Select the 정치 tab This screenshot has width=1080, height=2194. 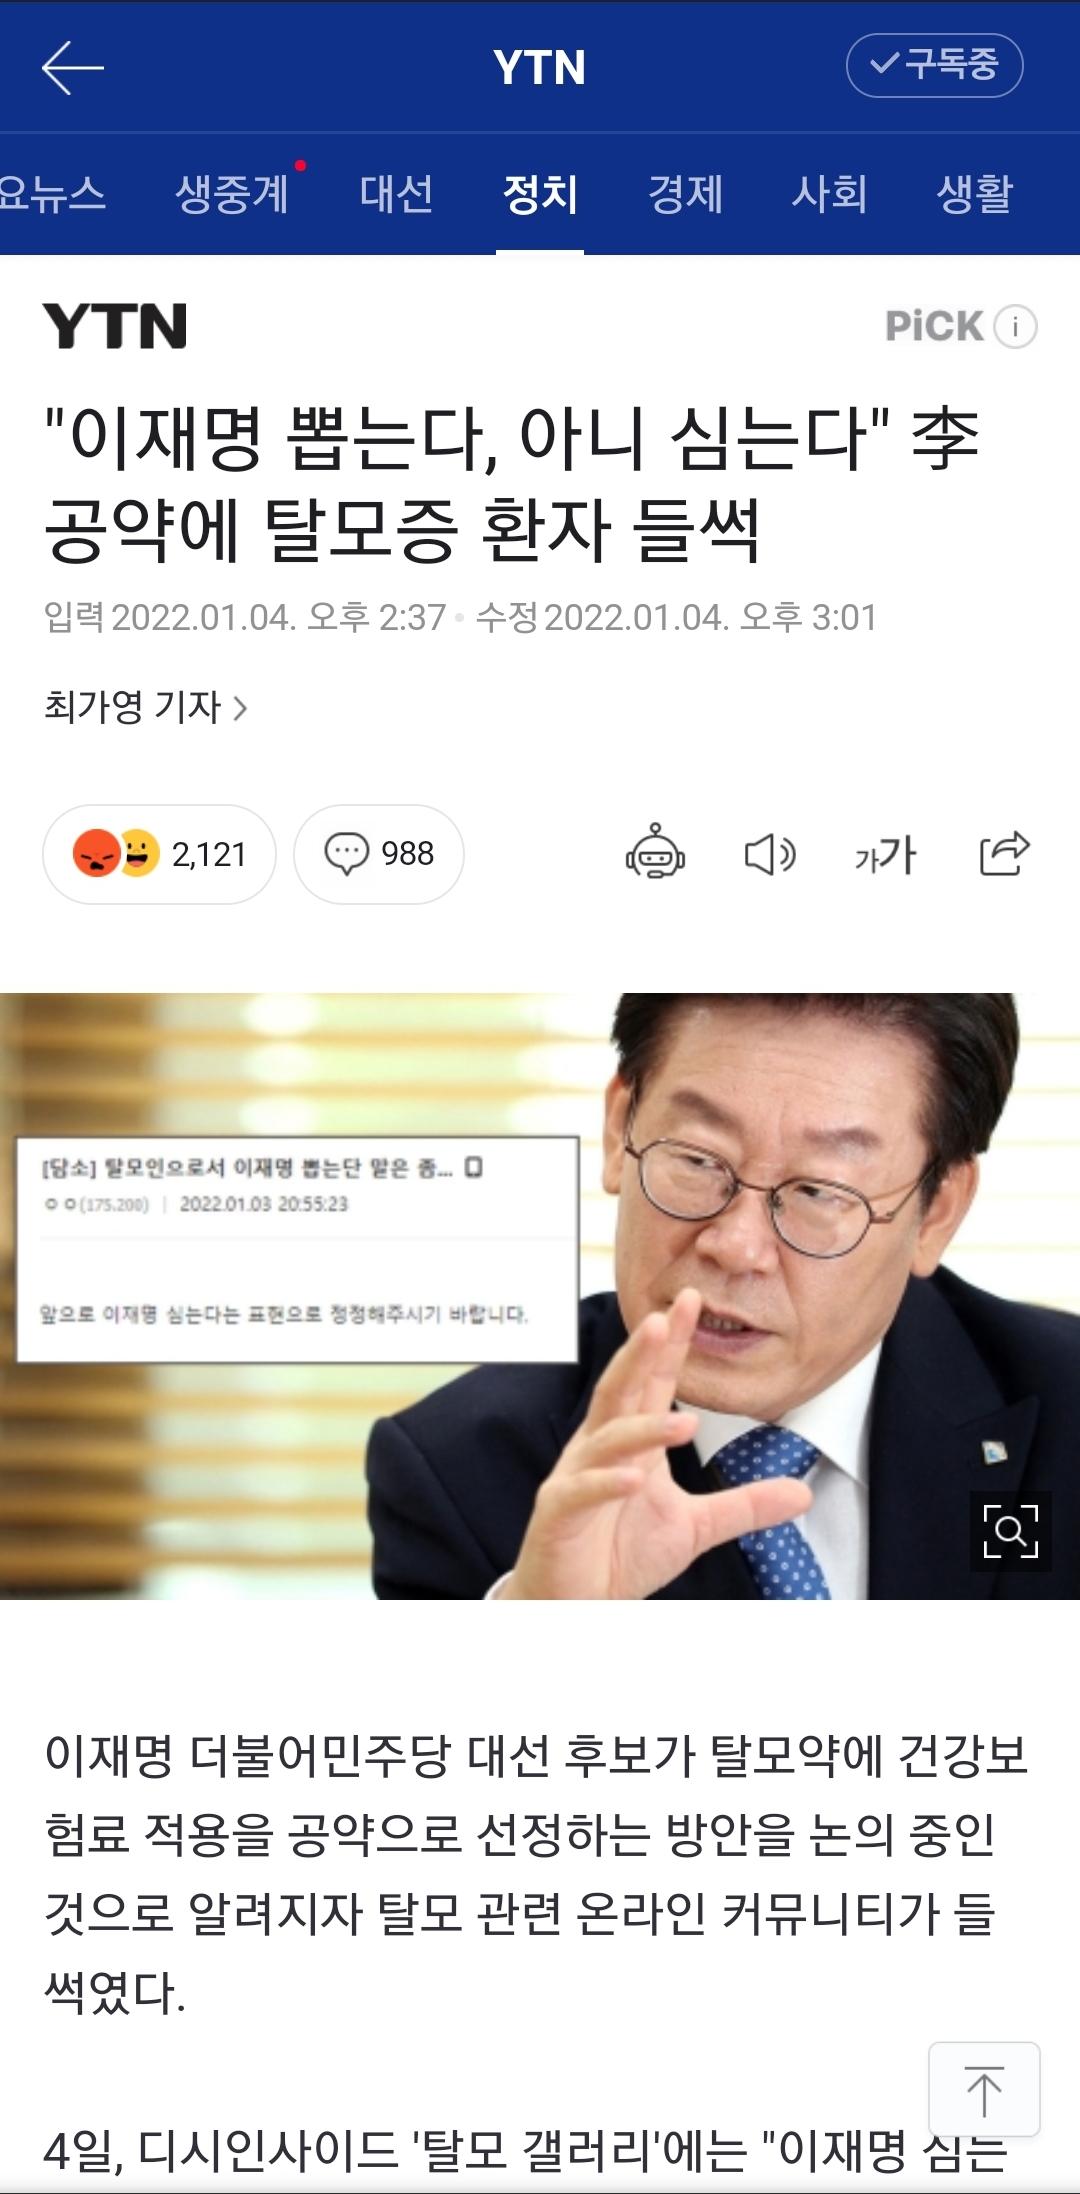coord(540,193)
